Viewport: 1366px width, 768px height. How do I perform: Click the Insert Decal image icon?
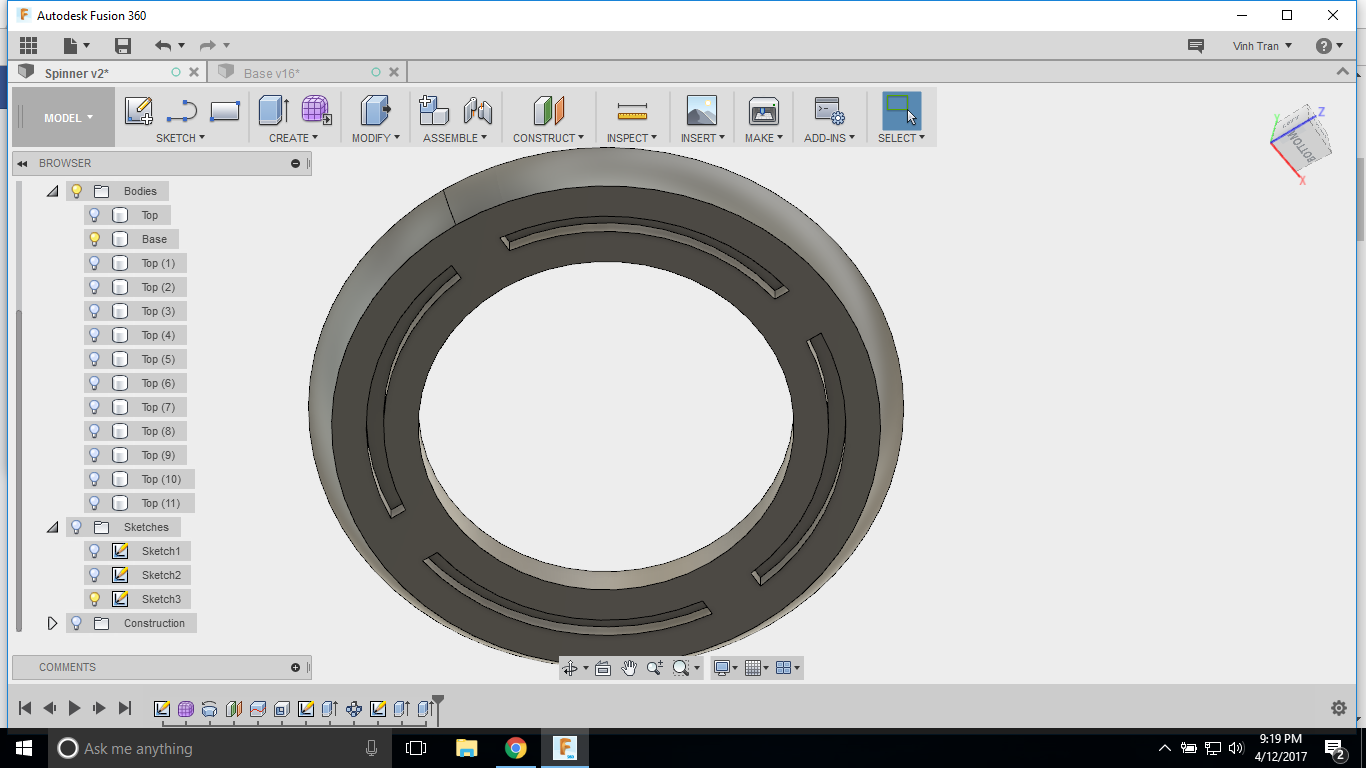point(702,111)
